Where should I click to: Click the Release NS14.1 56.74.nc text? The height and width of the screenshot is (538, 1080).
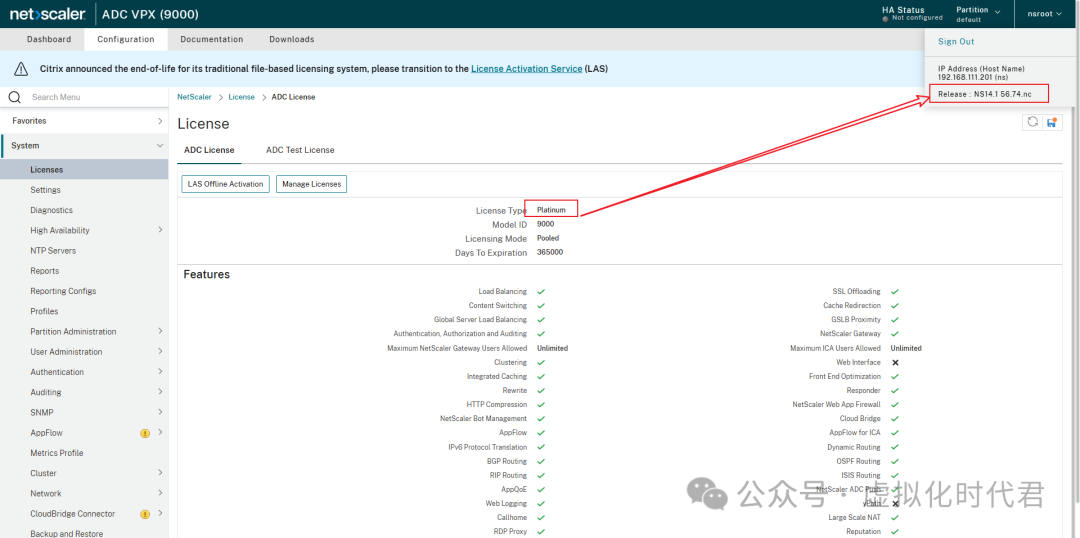(x=984, y=94)
